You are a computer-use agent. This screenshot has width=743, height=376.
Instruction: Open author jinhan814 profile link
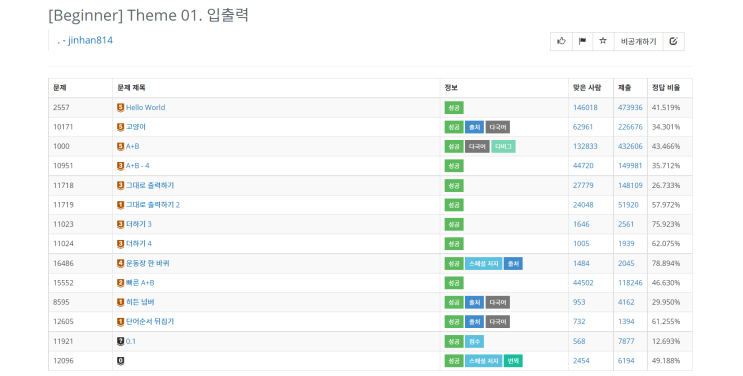click(x=90, y=40)
